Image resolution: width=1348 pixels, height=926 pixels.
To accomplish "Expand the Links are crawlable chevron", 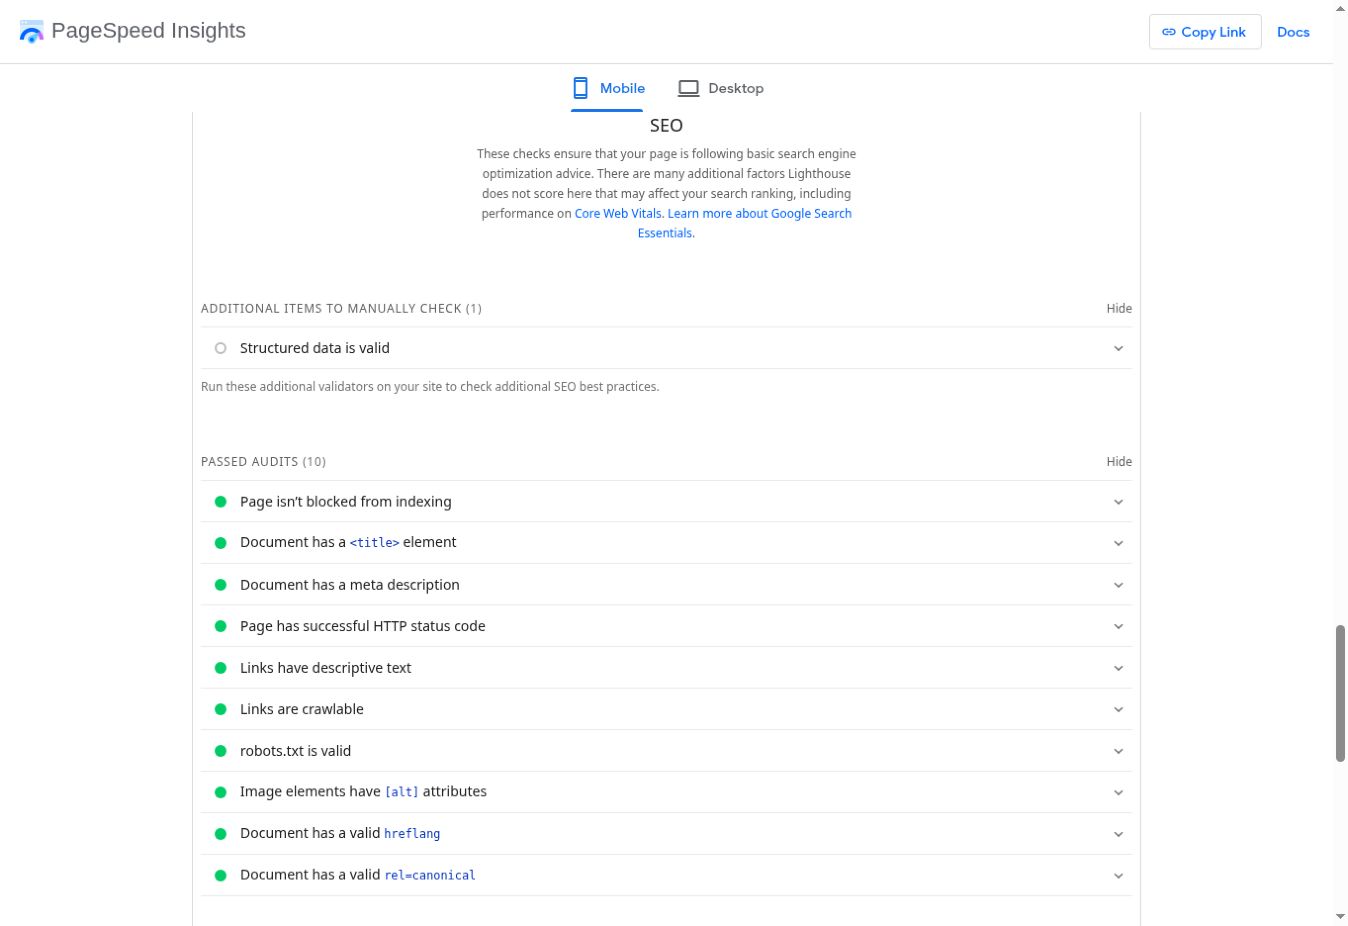I will (x=1119, y=709).
